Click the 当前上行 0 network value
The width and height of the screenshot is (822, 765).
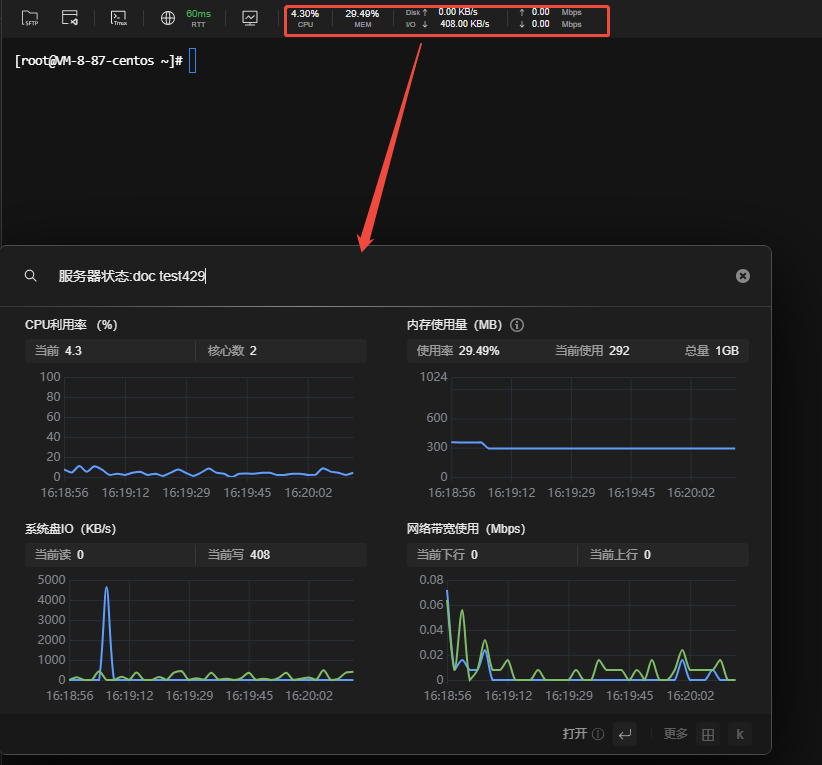coord(620,555)
